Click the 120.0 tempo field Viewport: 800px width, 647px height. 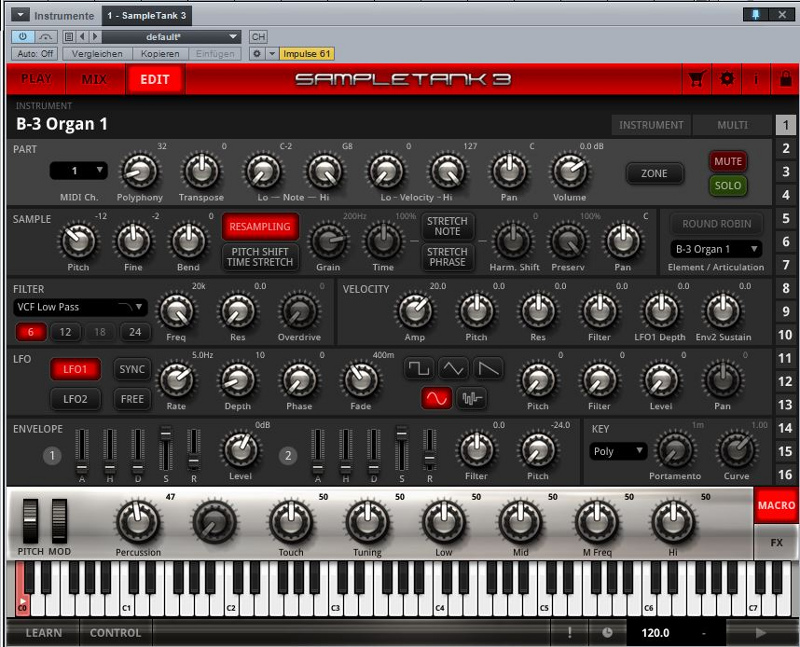pos(655,633)
